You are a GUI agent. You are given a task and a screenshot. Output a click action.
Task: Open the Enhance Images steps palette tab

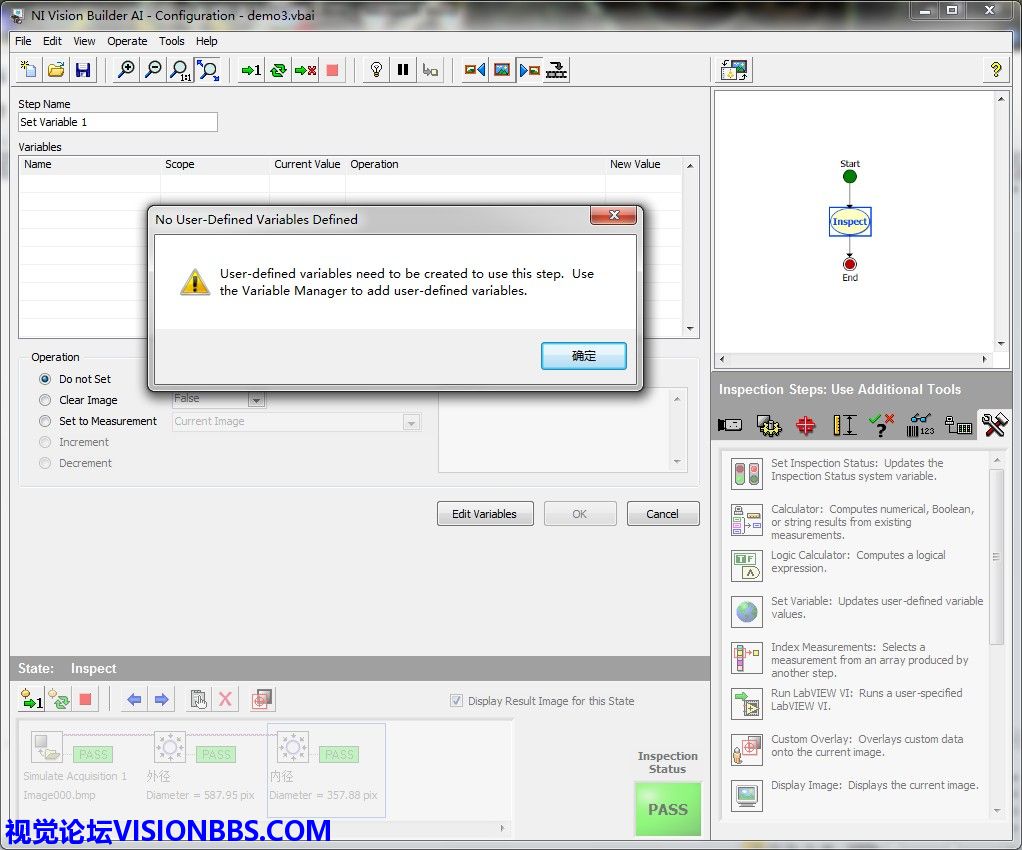pos(769,425)
